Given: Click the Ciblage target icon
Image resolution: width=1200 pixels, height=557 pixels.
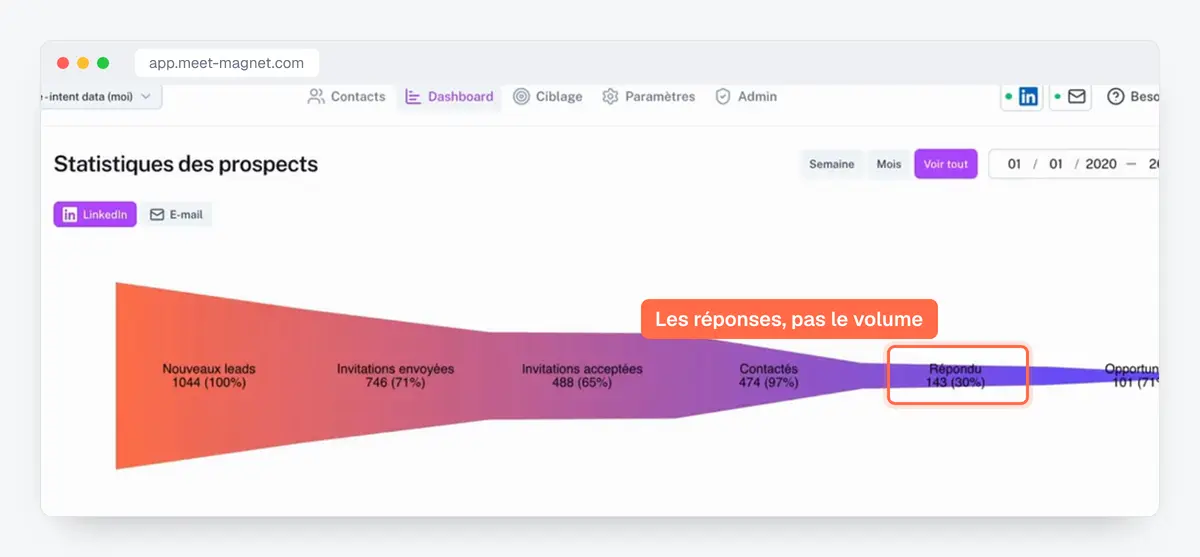Looking at the screenshot, I should tap(521, 97).
